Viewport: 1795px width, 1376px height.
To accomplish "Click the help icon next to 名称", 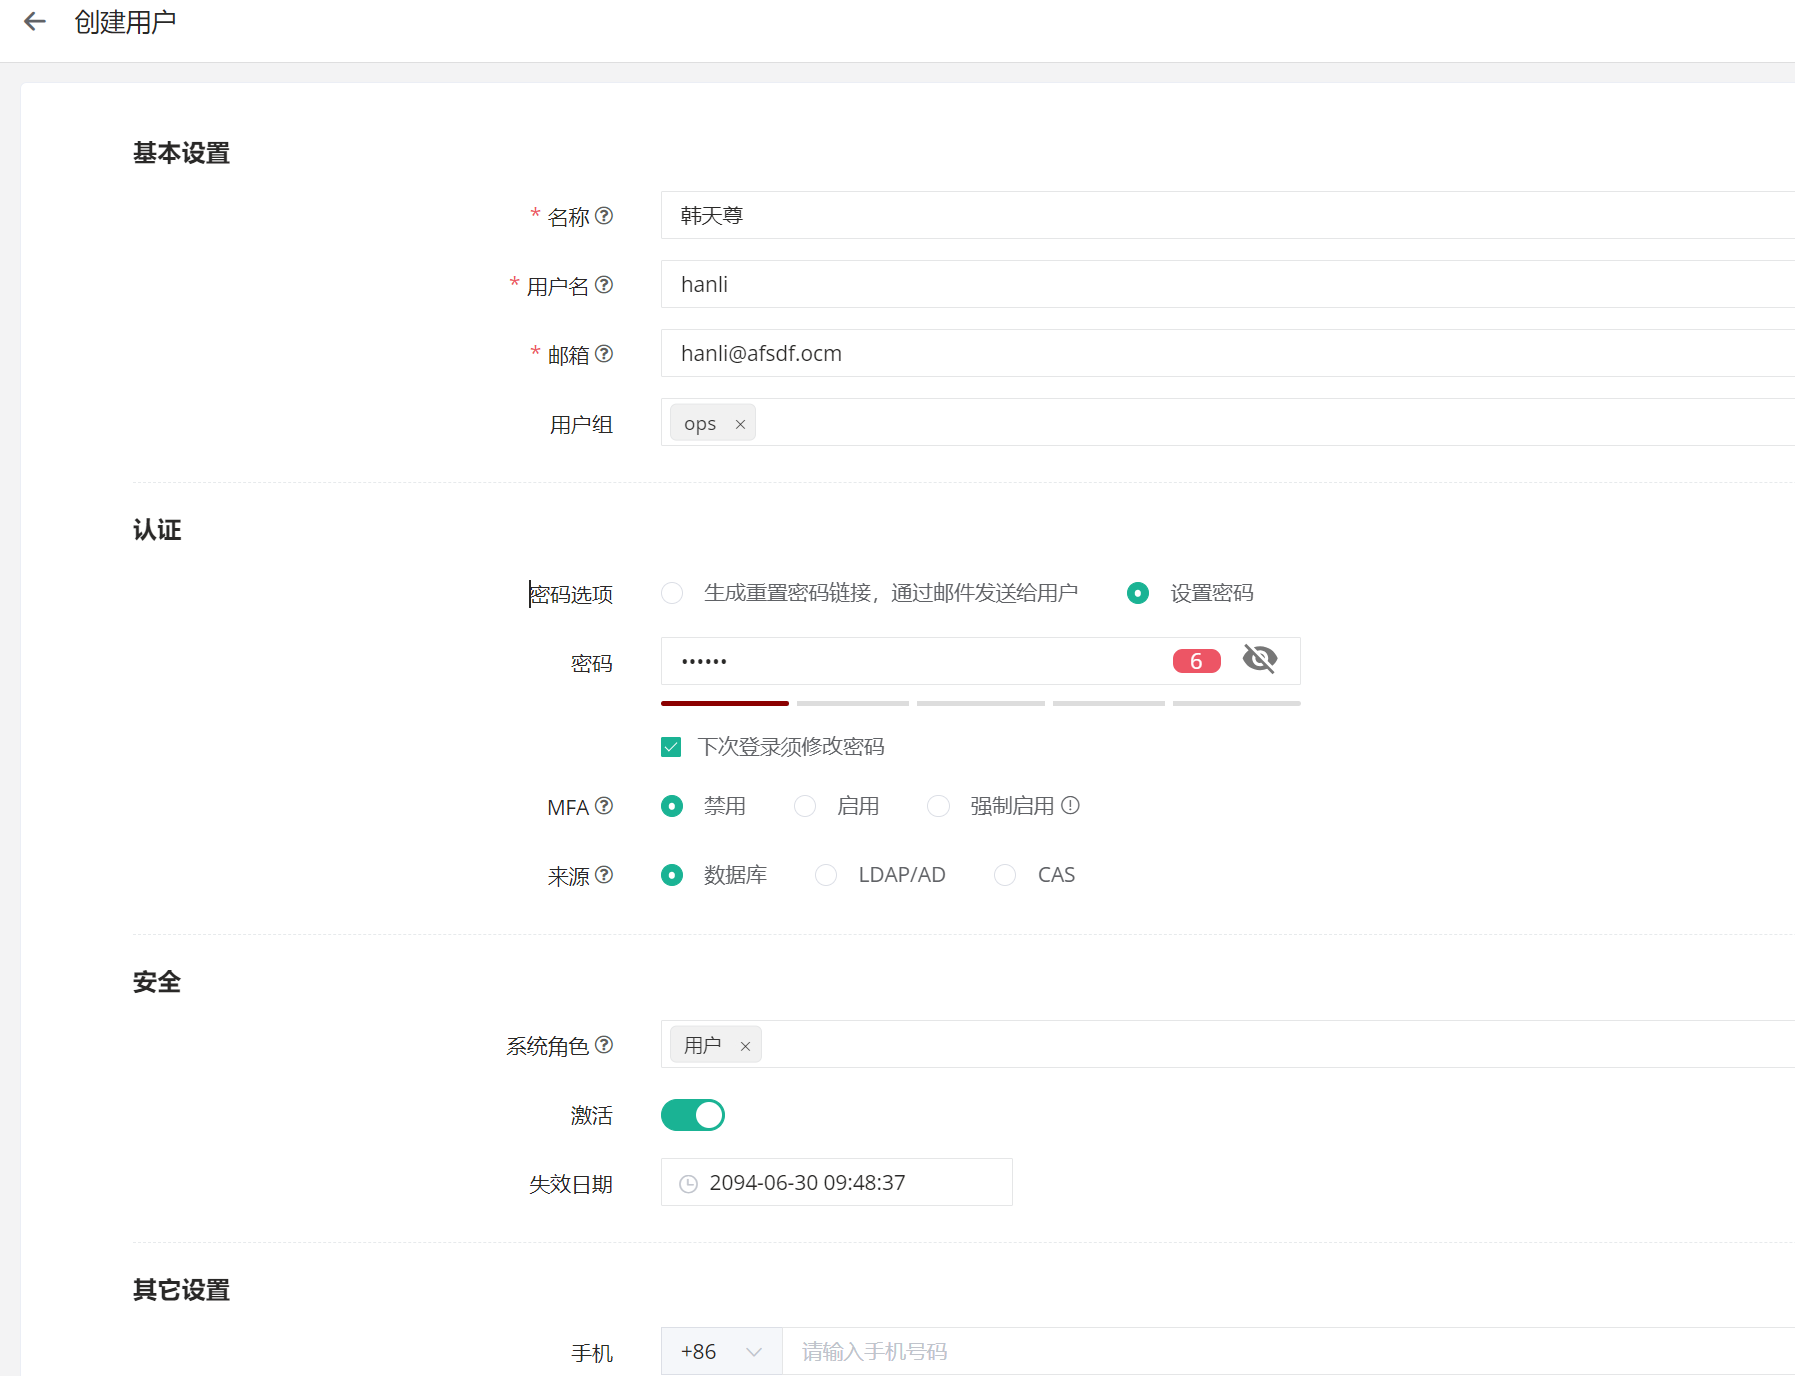I will pos(604,216).
